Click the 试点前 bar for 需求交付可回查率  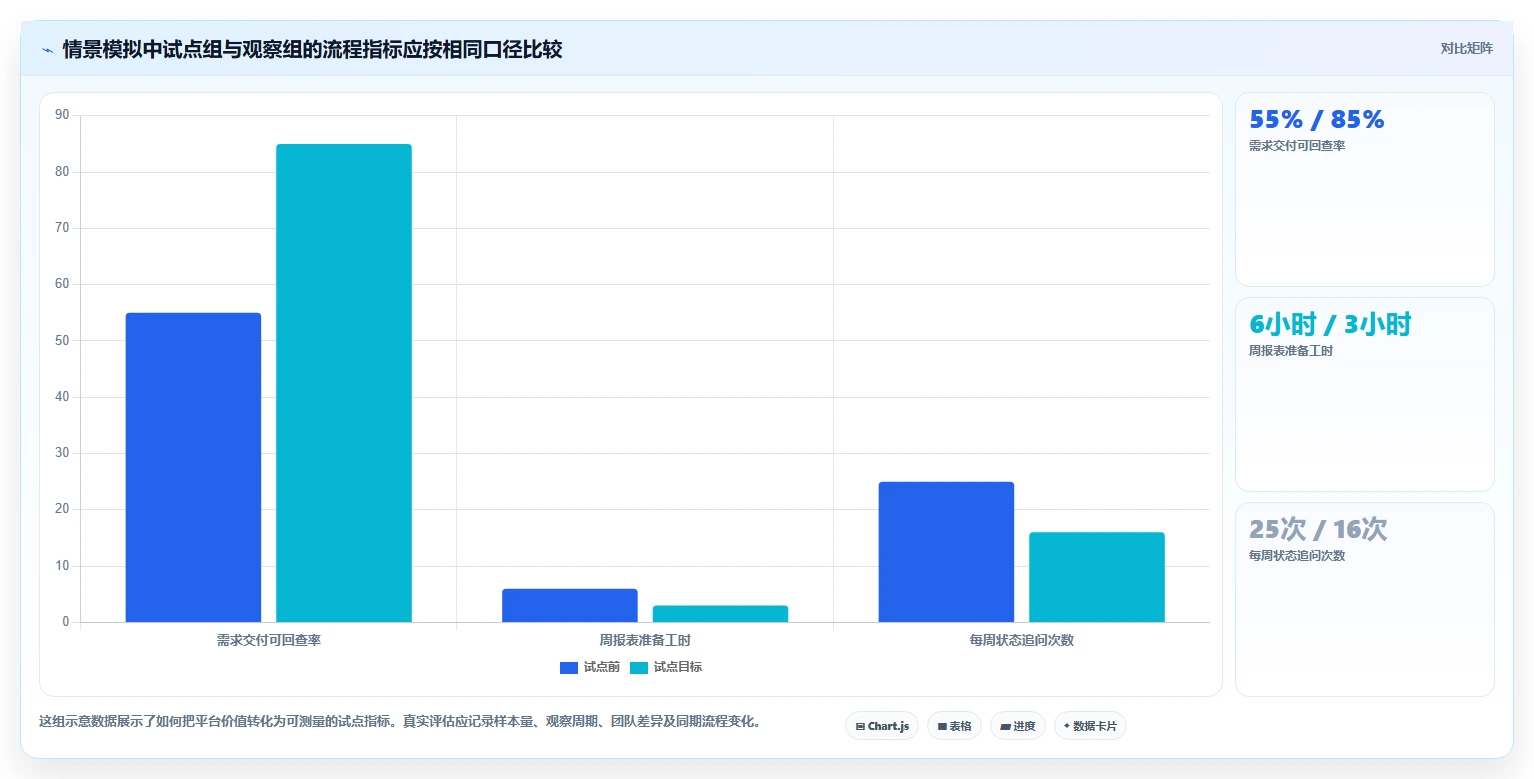coord(193,468)
